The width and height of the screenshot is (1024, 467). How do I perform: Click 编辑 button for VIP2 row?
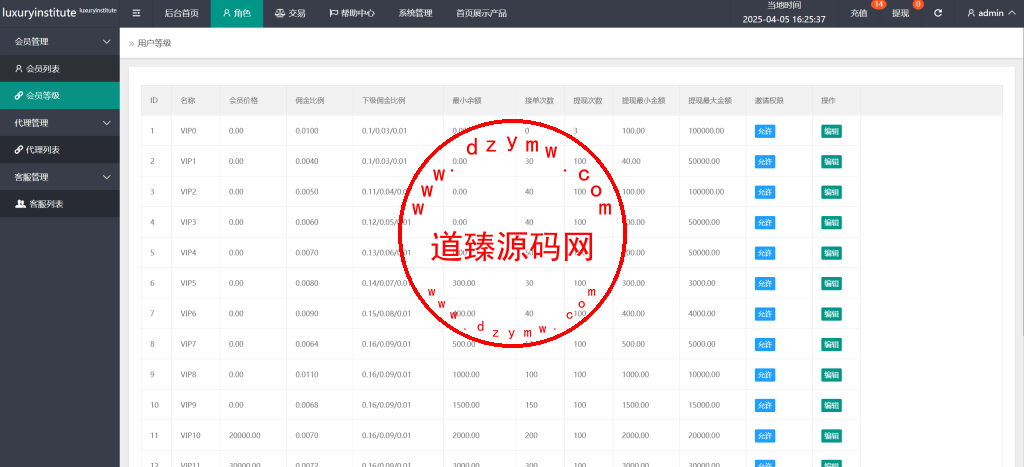(831, 192)
